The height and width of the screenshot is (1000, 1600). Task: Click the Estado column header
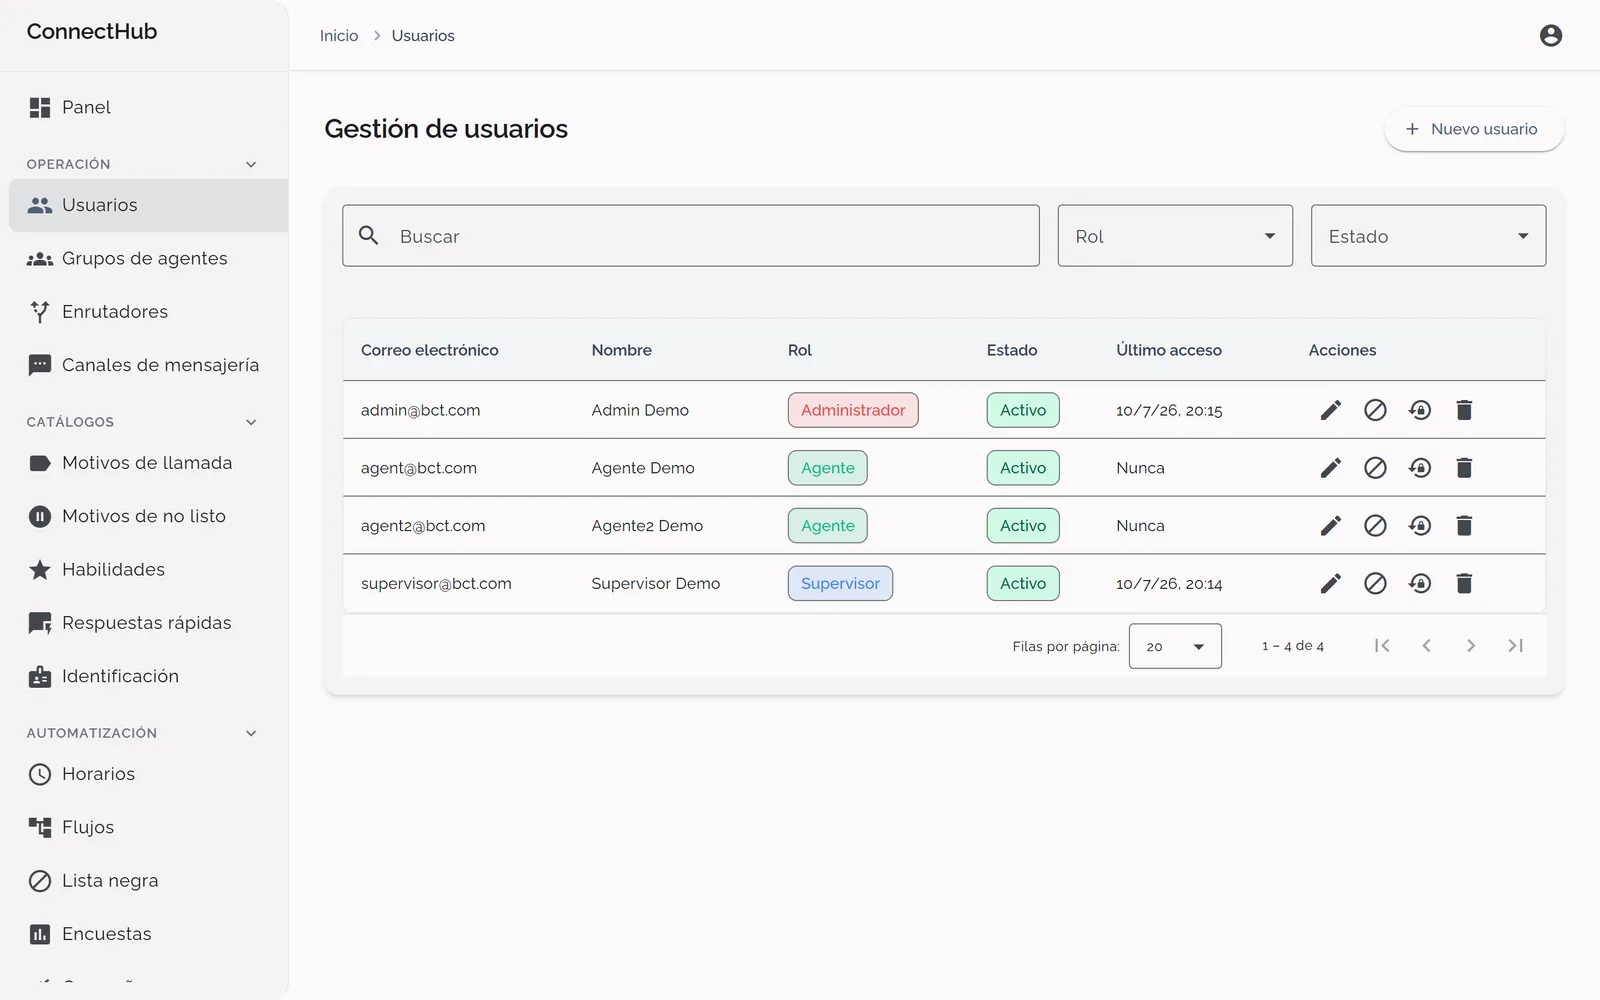(1012, 350)
